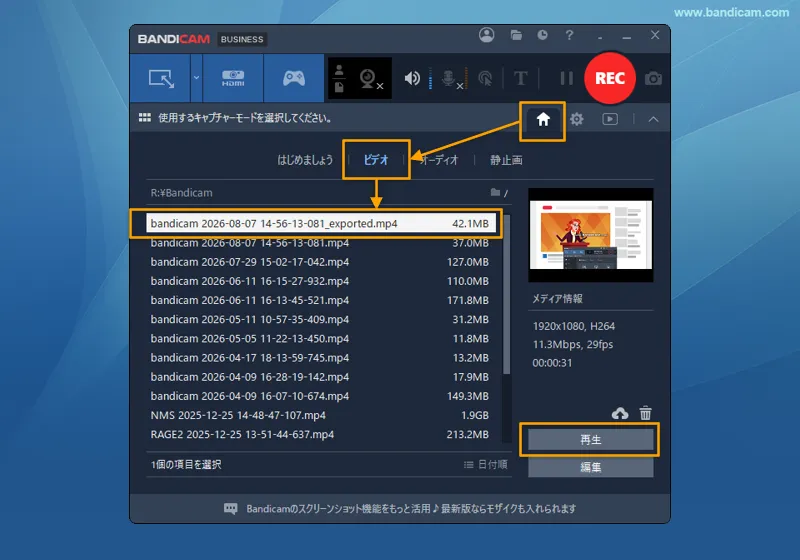The image size is (800, 560).
Task: Toggle text overlay T icon
Action: point(520,79)
